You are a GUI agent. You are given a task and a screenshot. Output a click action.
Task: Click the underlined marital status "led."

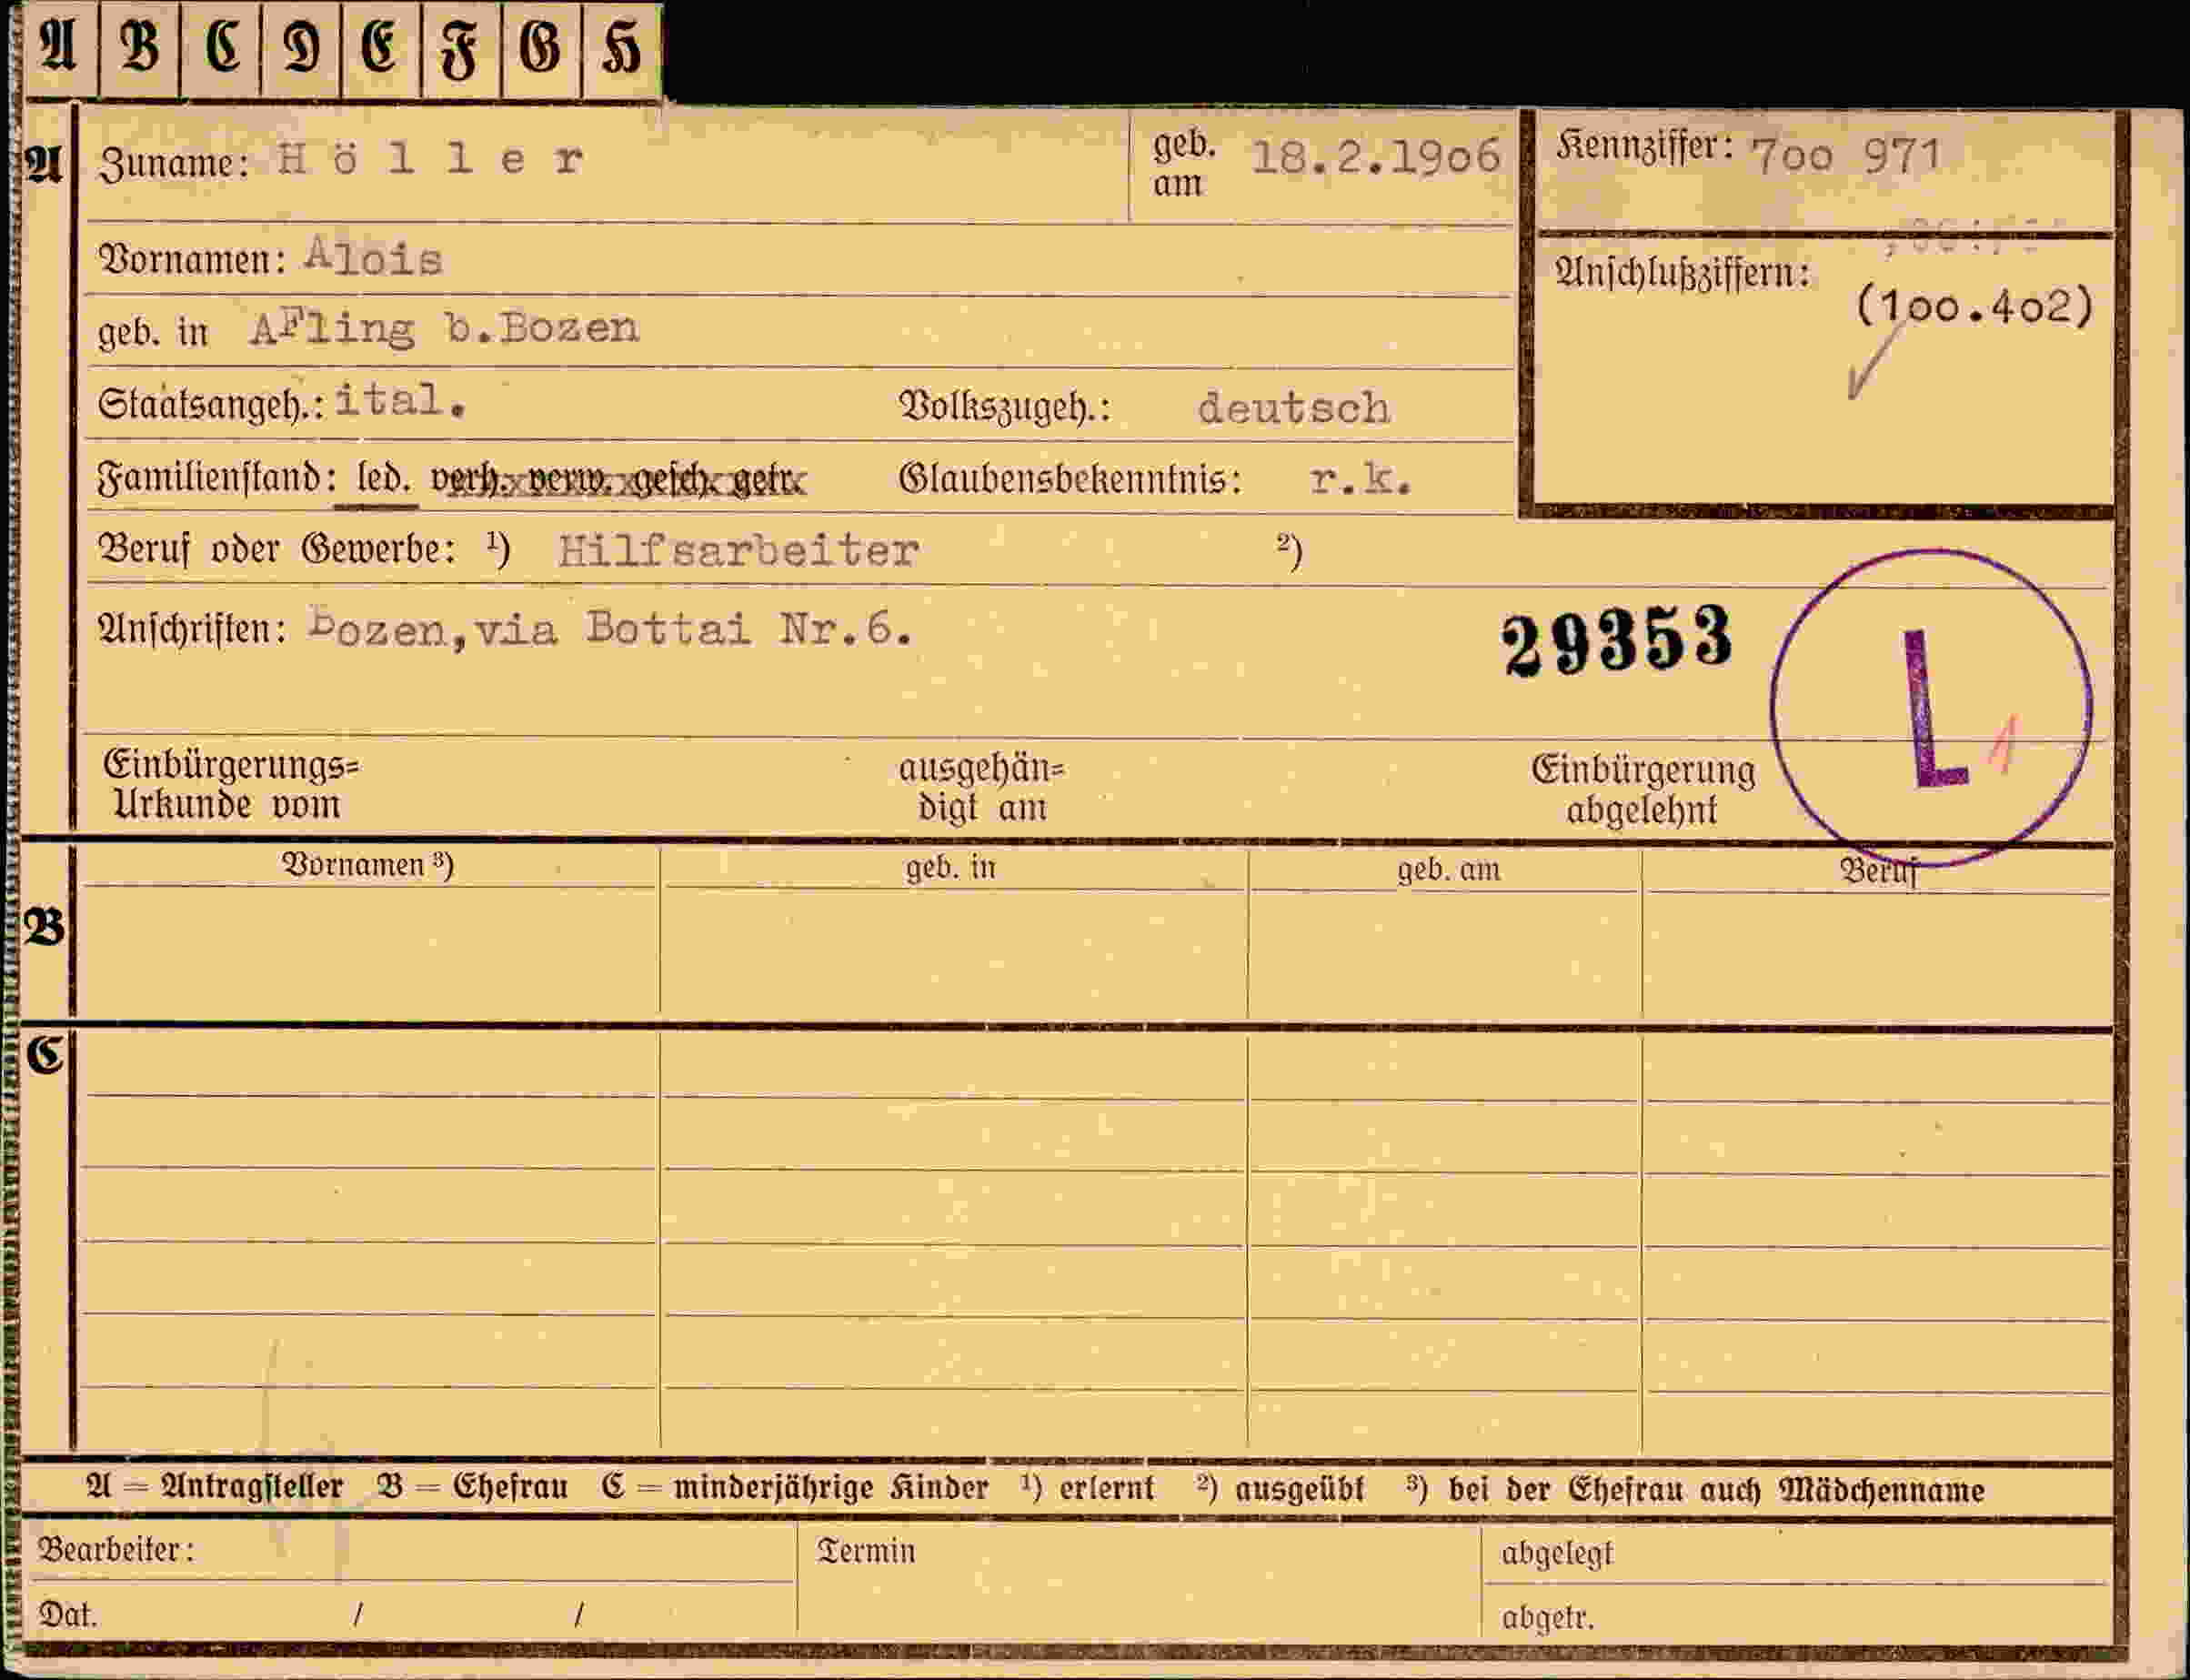[383, 479]
